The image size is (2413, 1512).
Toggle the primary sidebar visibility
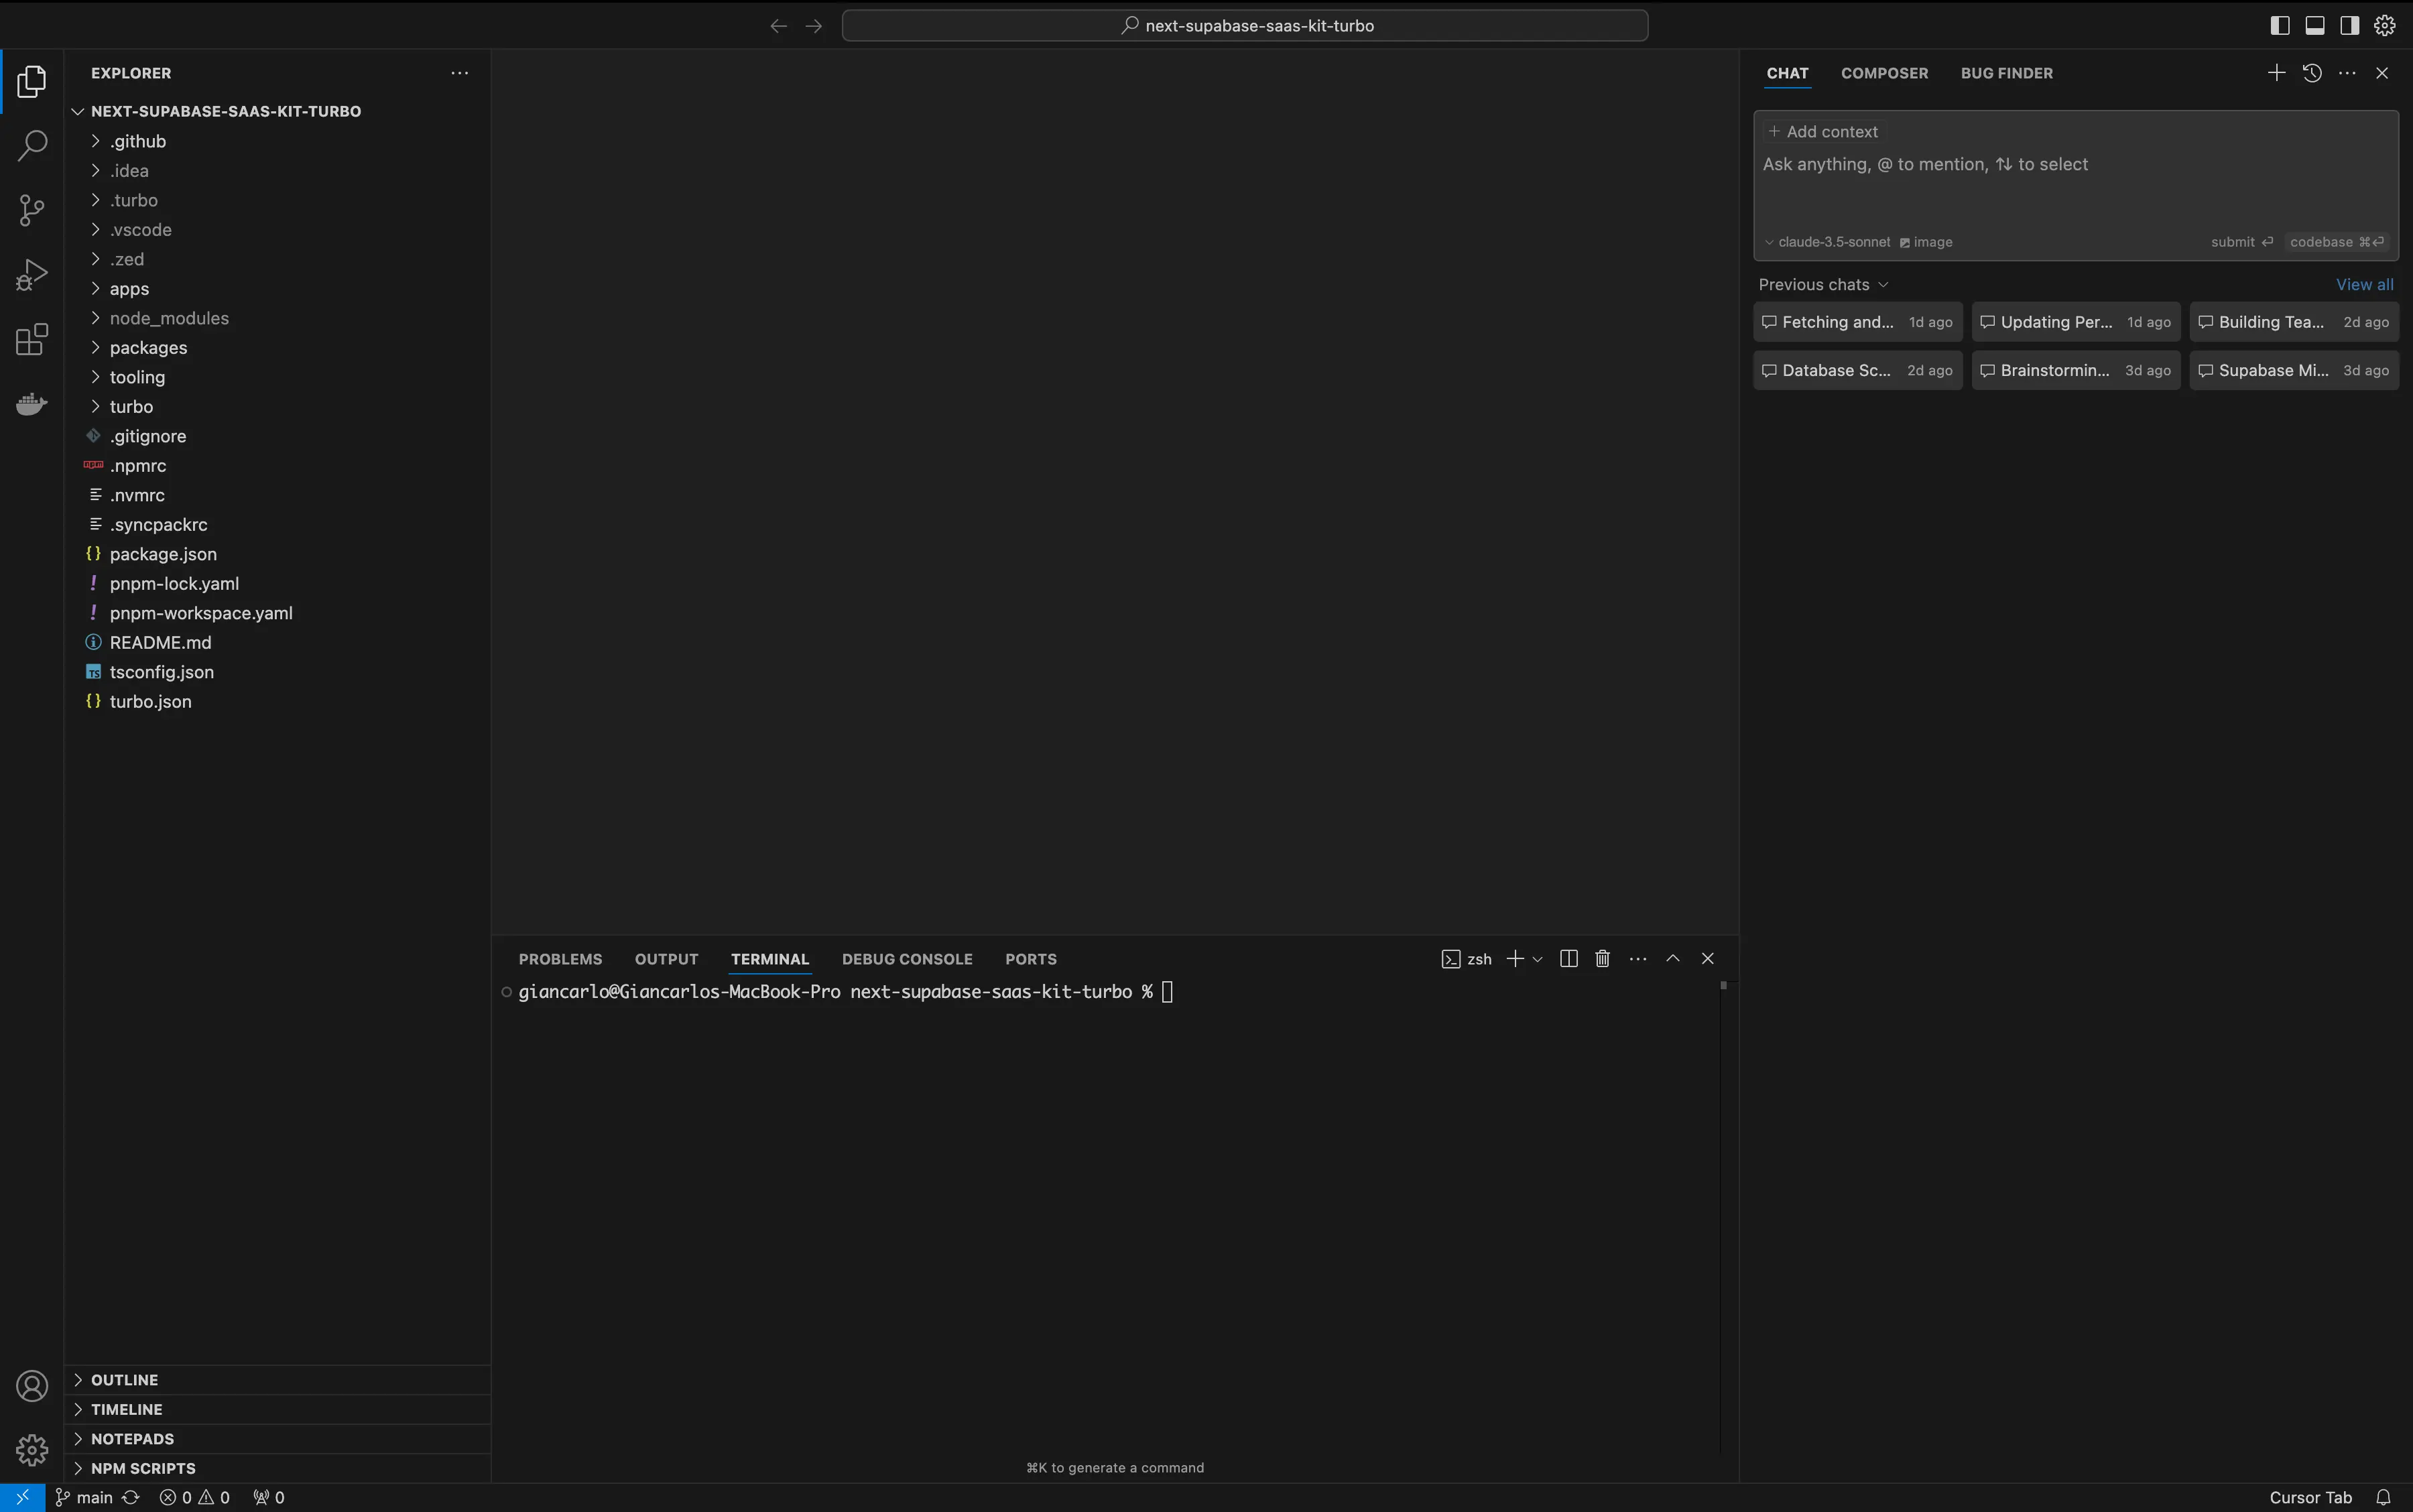[2280, 24]
